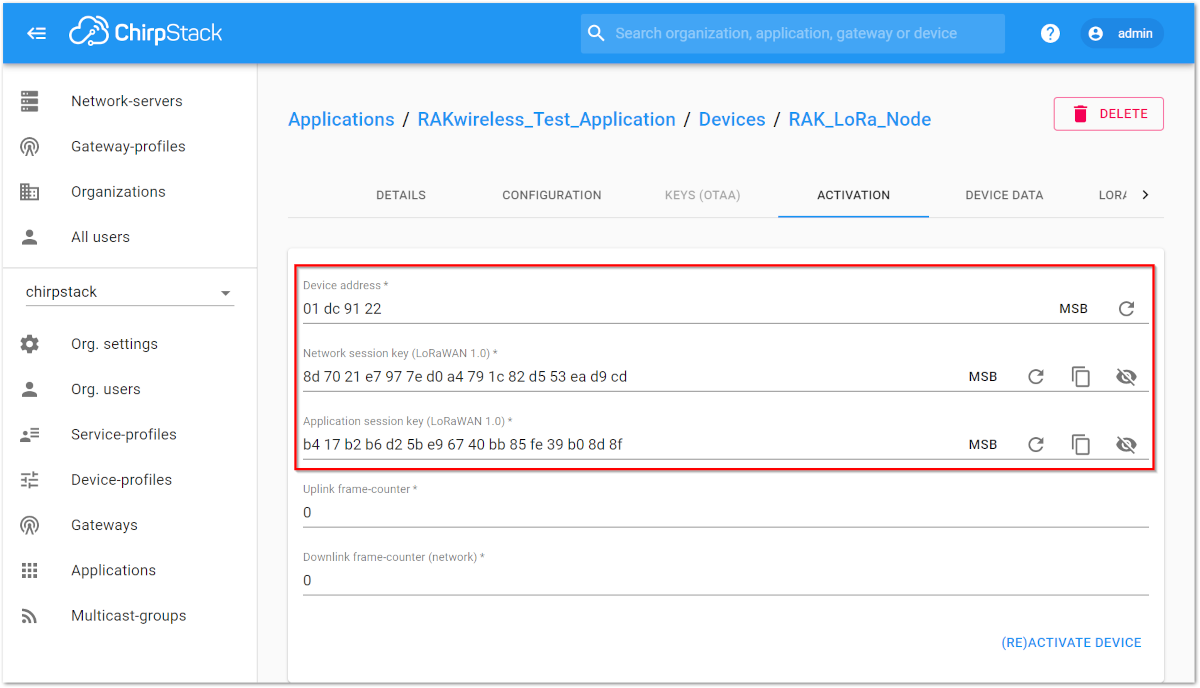Switch to the DEVICE DATA tab
Viewport: 1200px width, 688px height.
[x=1004, y=195]
